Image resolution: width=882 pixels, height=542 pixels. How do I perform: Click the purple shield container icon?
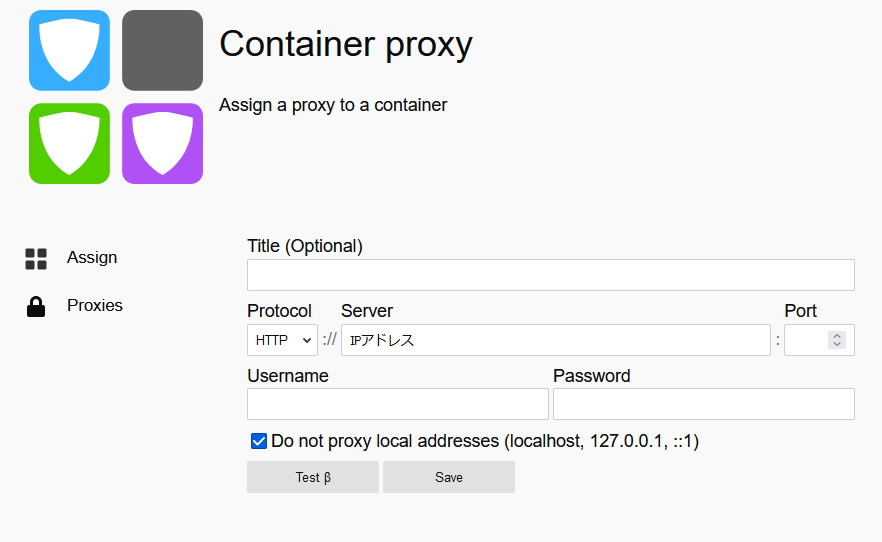coord(163,143)
